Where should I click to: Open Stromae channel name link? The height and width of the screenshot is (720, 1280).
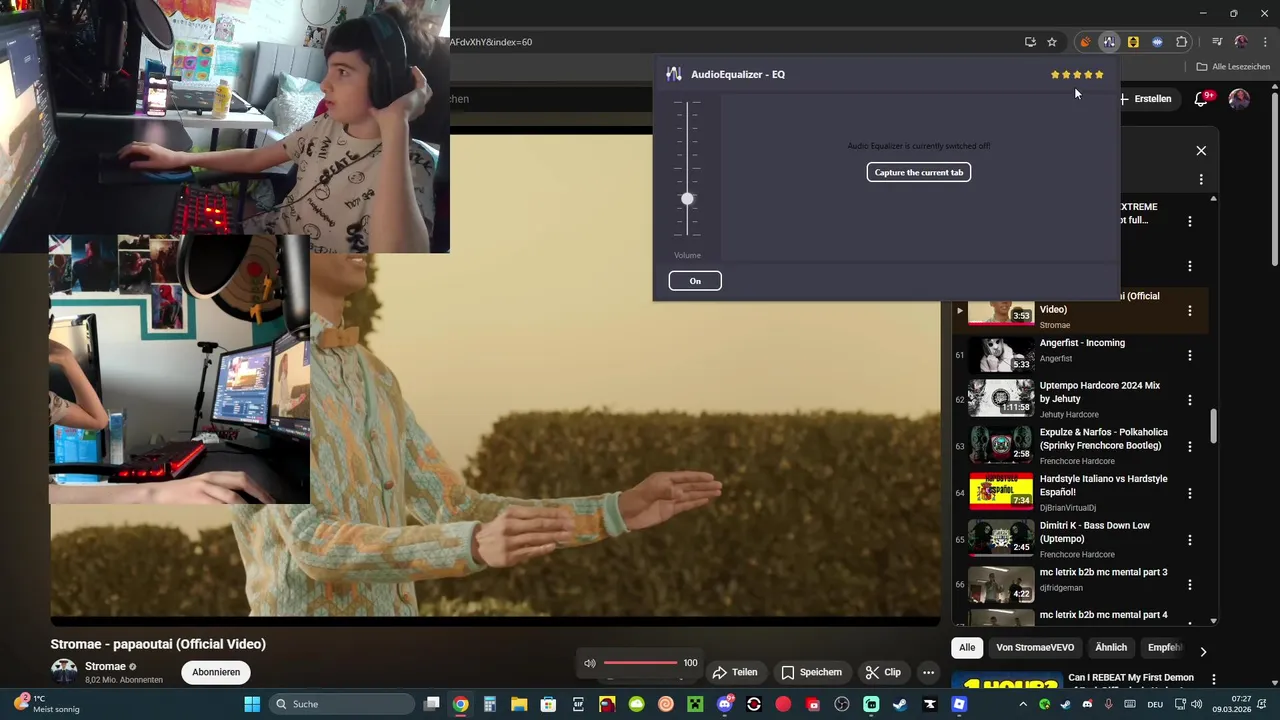(105, 666)
